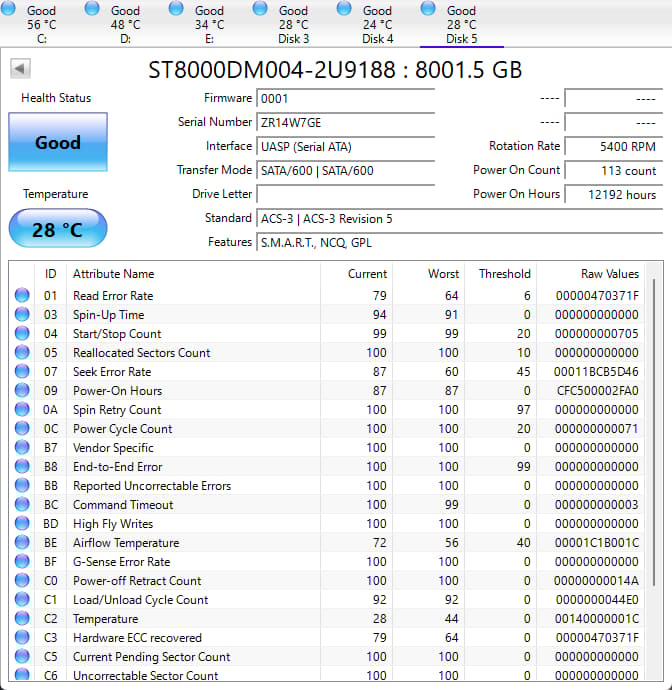Click status orb for Read Error Rate
This screenshot has height=690, width=672.
coord(22,295)
